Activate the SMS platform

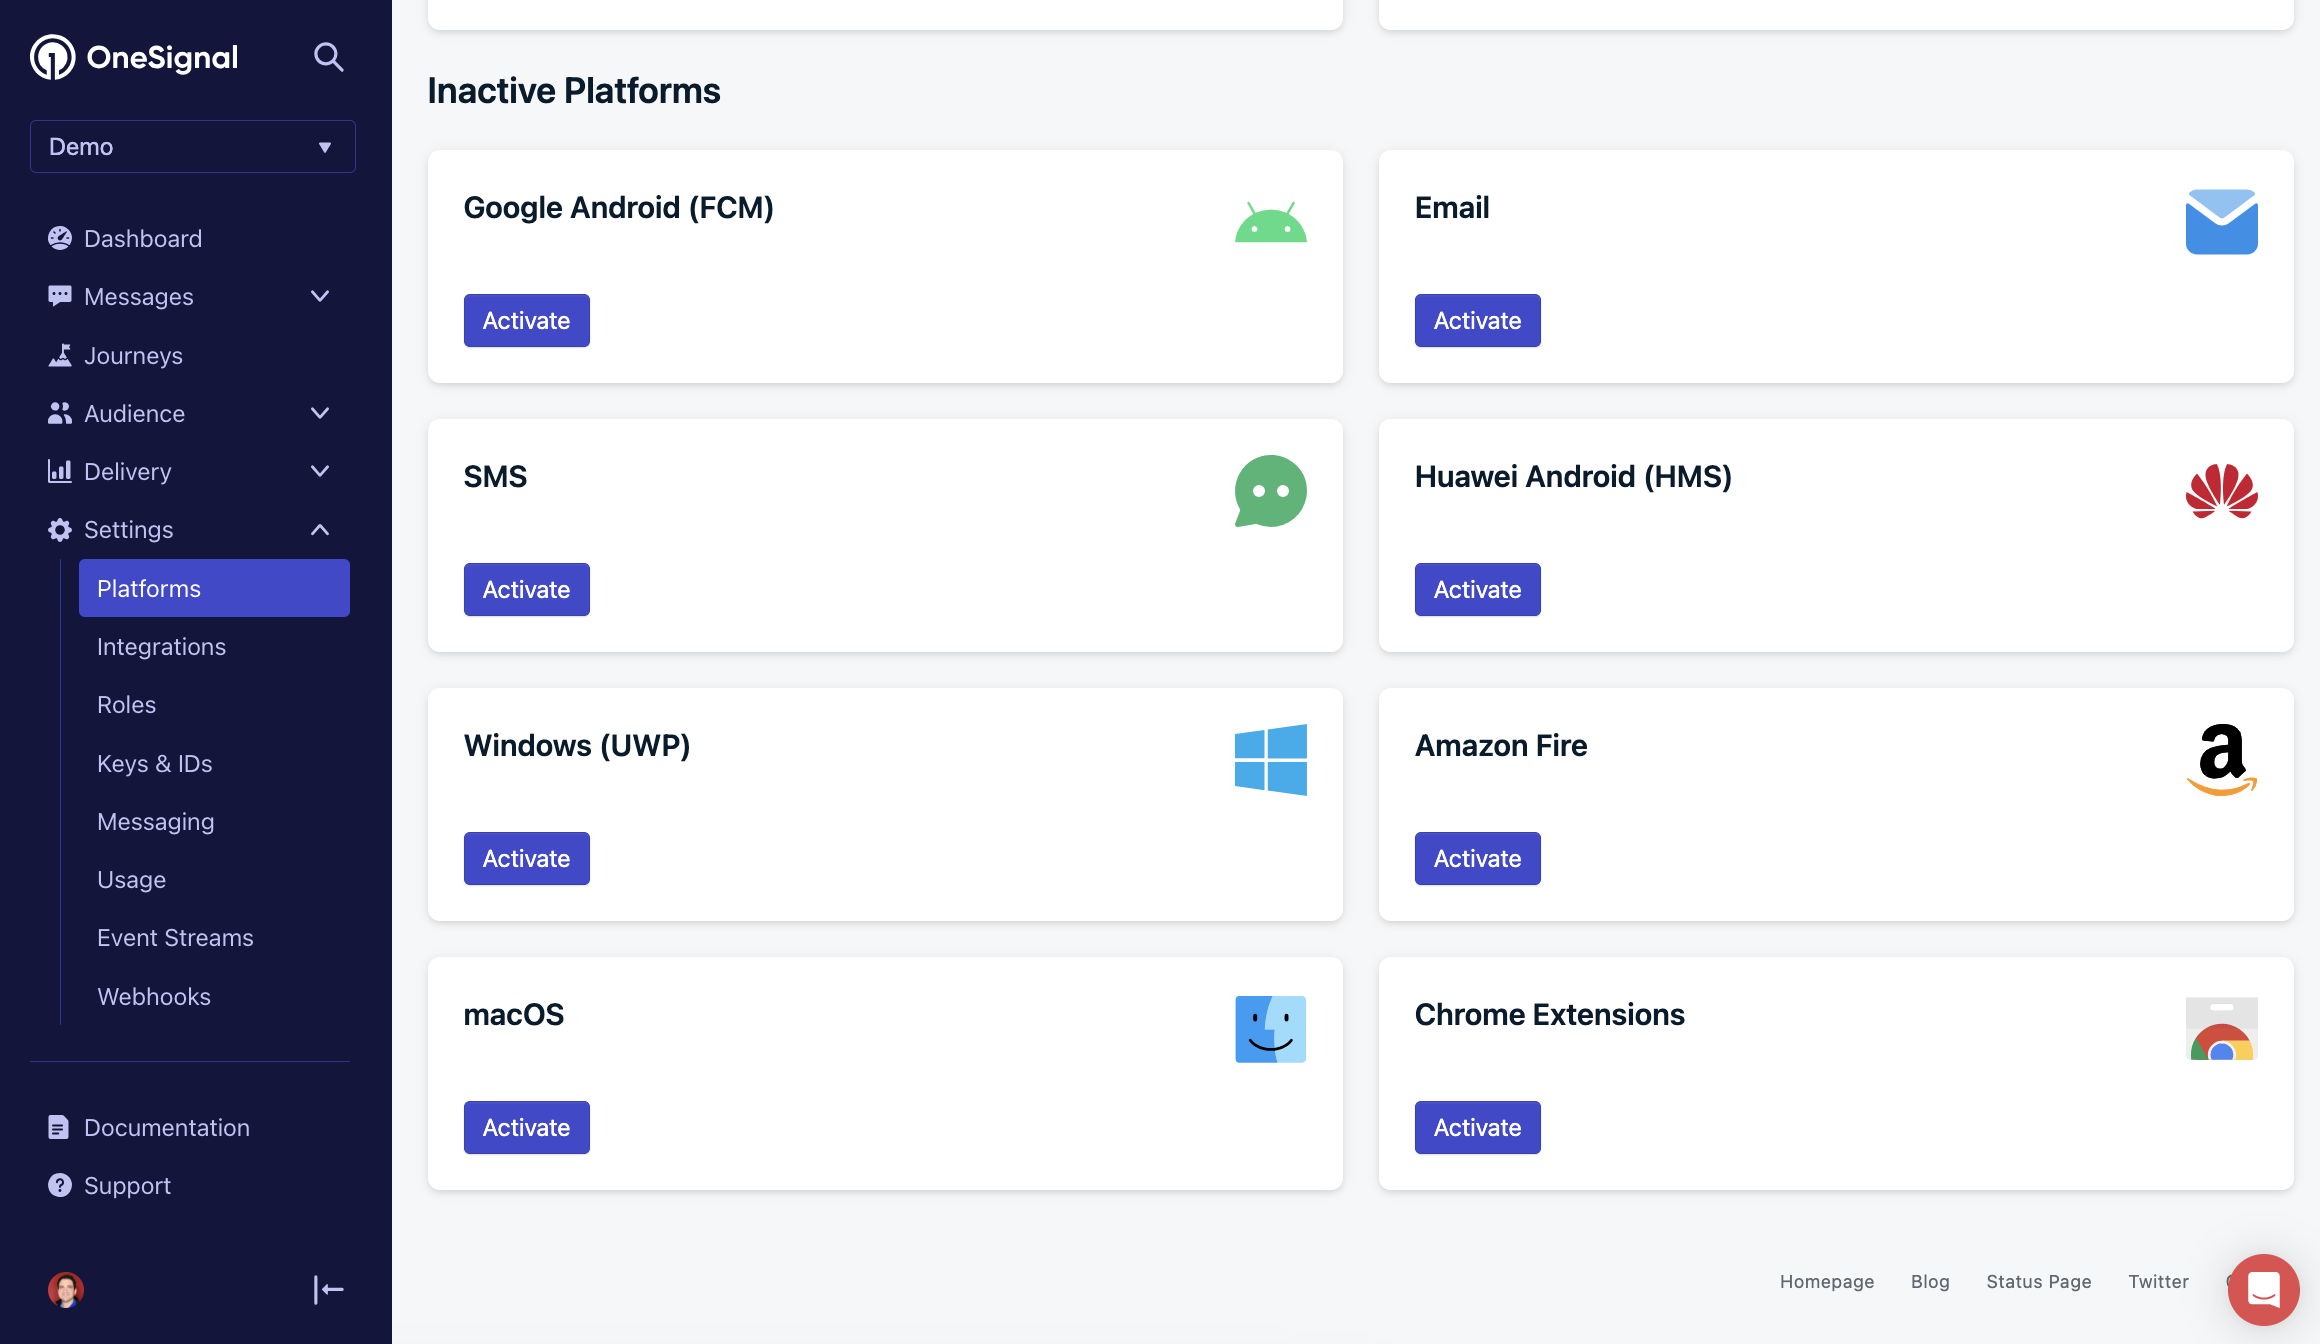(x=526, y=589)
